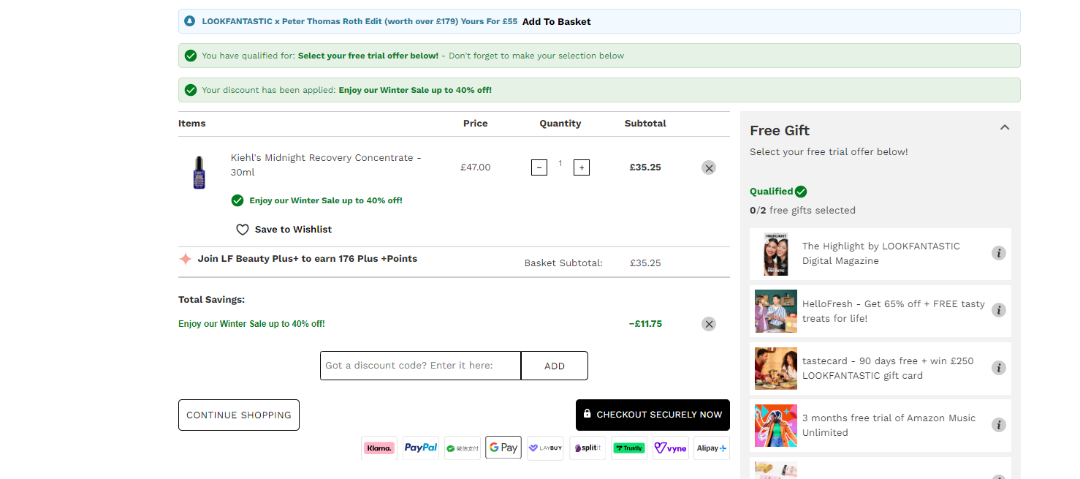
Task: Click the discount code input field
Action: 420,366
